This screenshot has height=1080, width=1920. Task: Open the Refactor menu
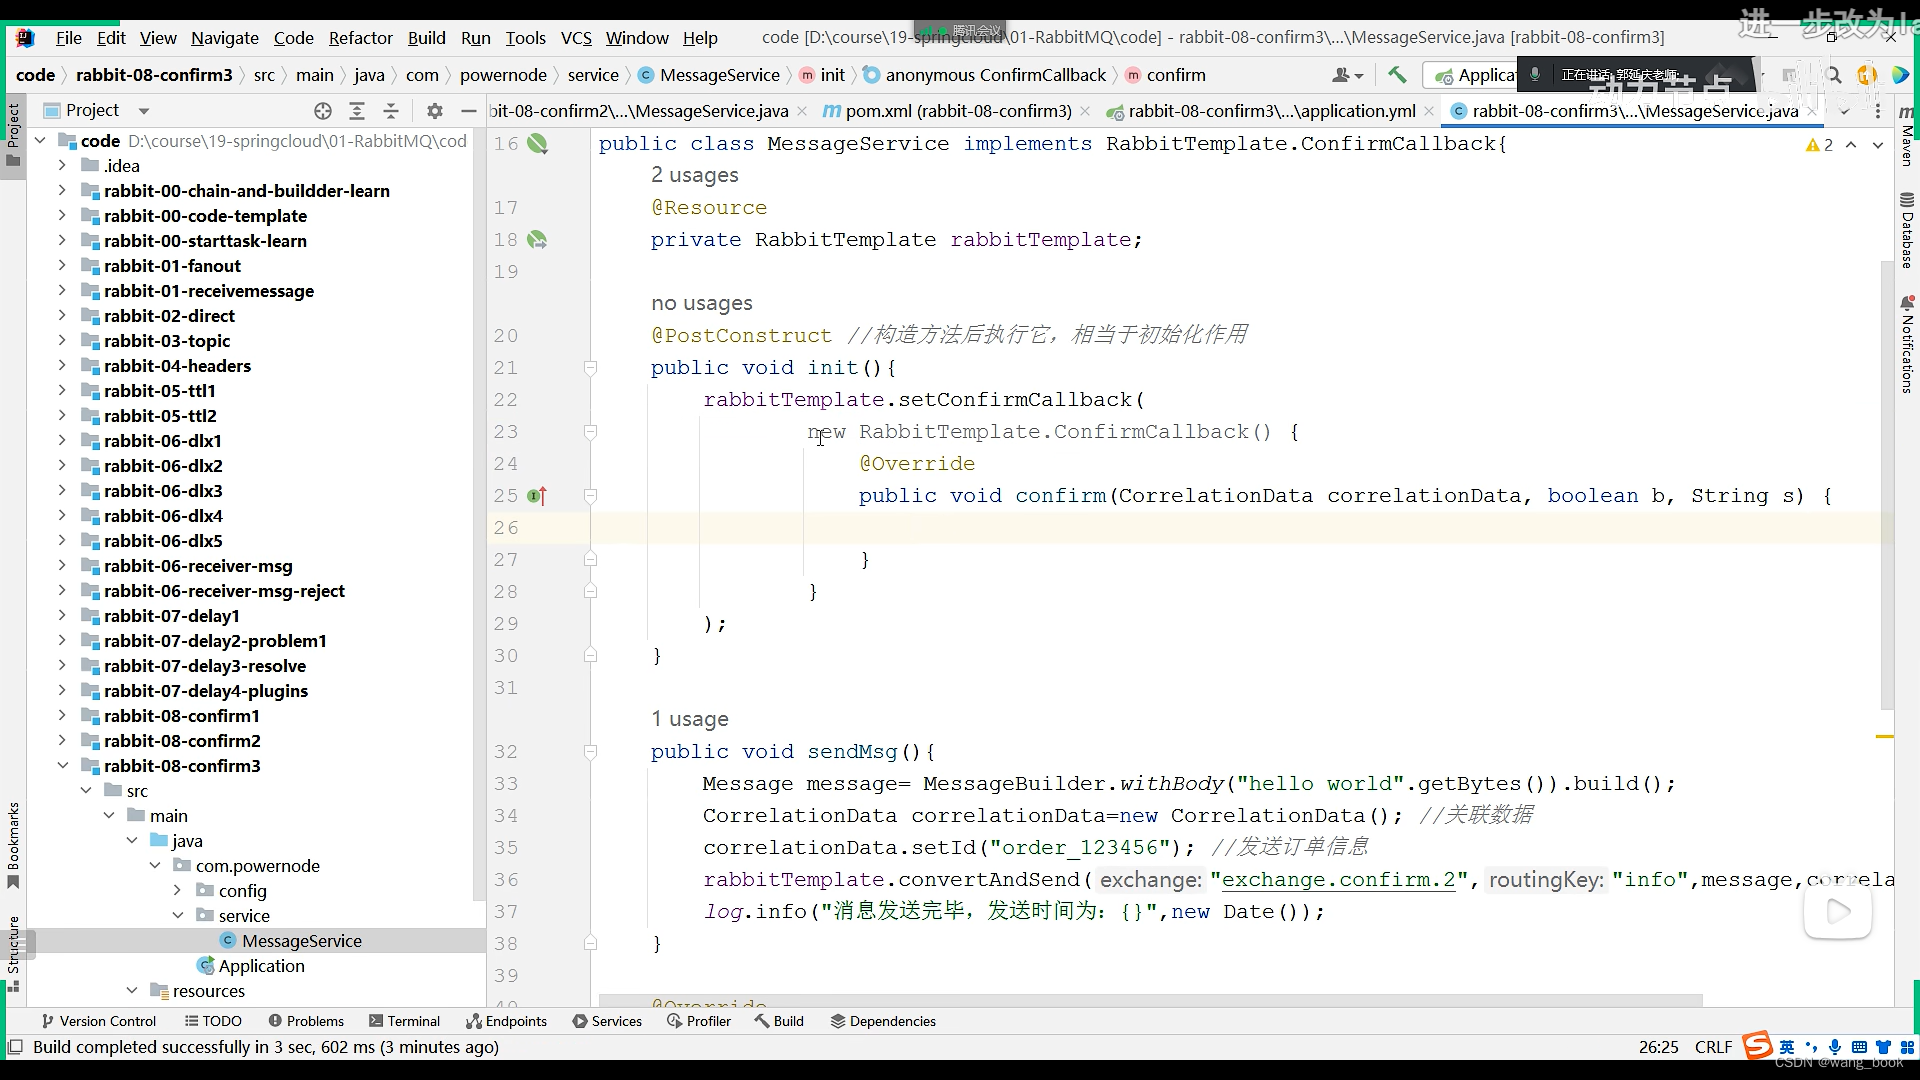coord(360,38)
